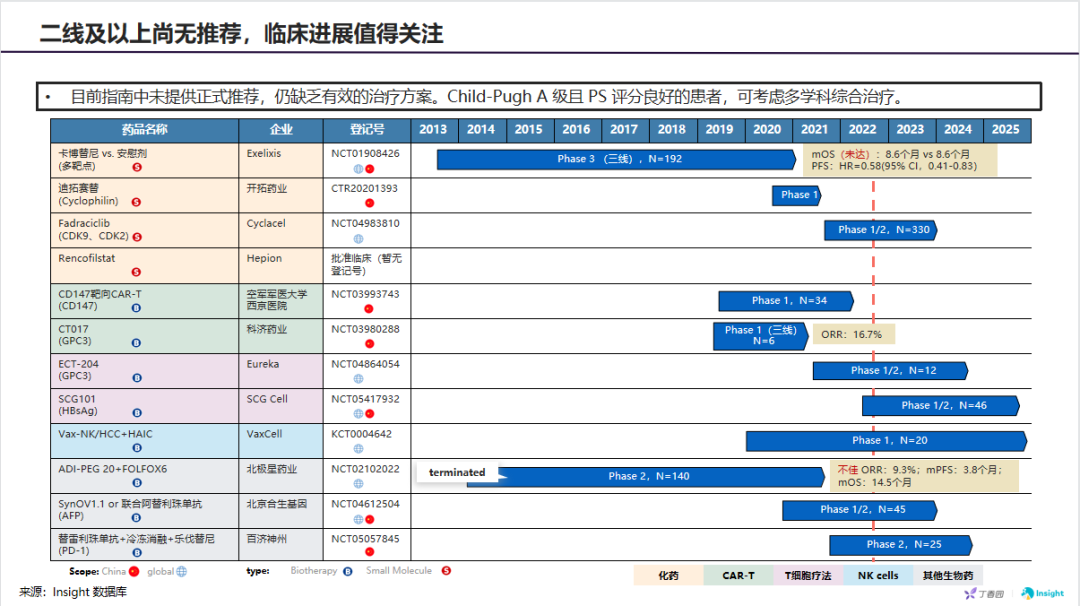Click the B icon in SCG101 (HBsAg) row
1080x606 pixels.
click(x=137, y=413)
